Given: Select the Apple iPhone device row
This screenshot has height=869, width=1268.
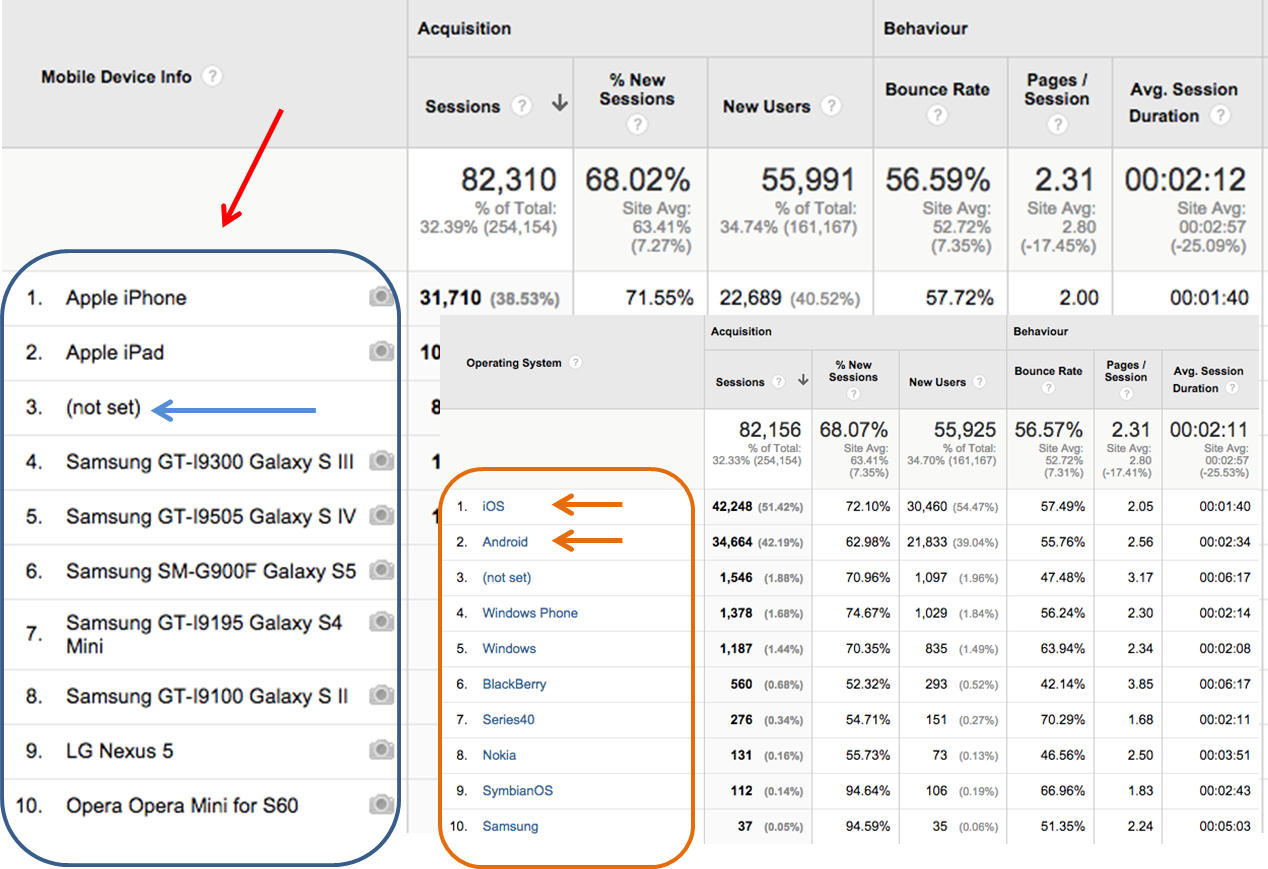Looking at the screenshot, I should (126, 298).
